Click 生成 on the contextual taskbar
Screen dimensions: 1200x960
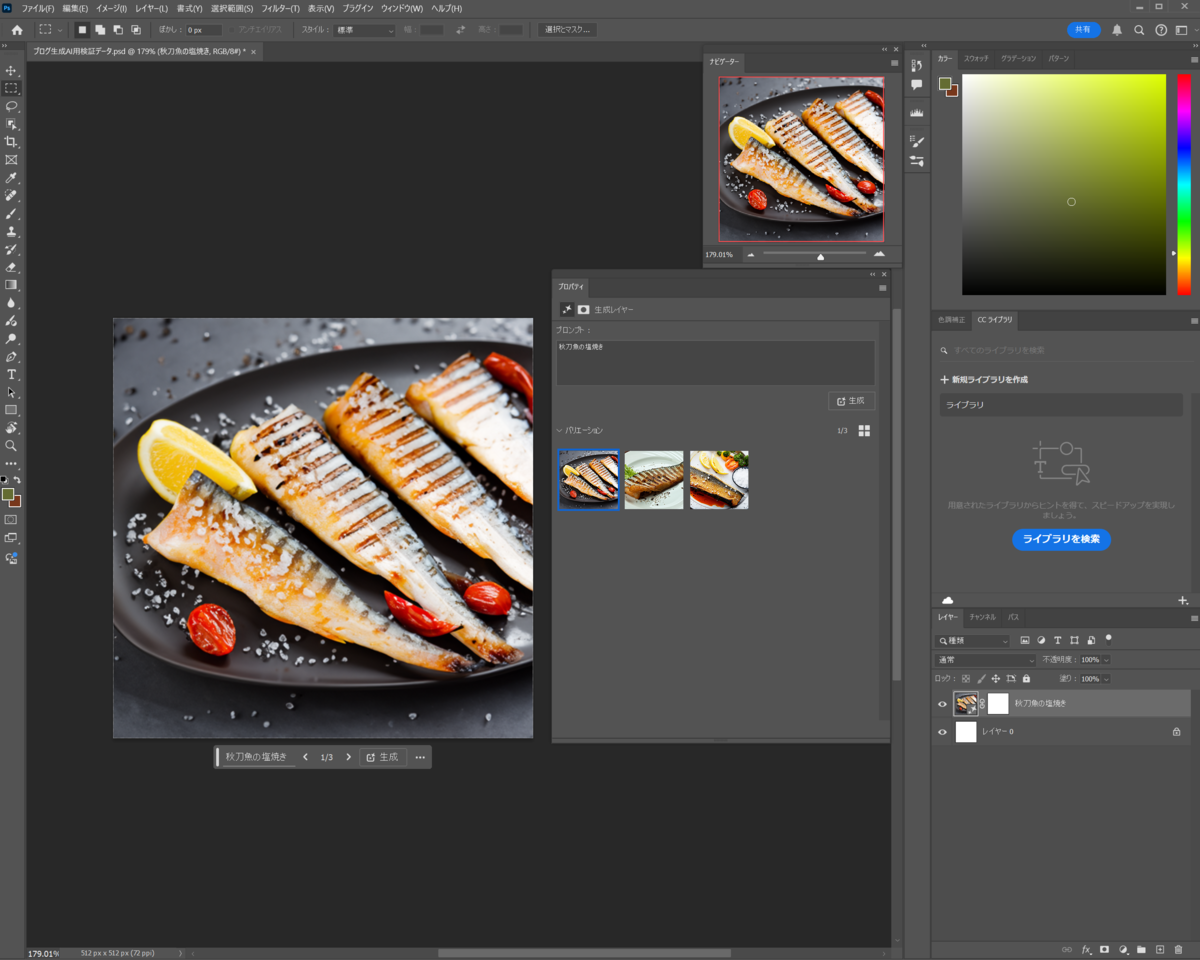pos(382,757)
